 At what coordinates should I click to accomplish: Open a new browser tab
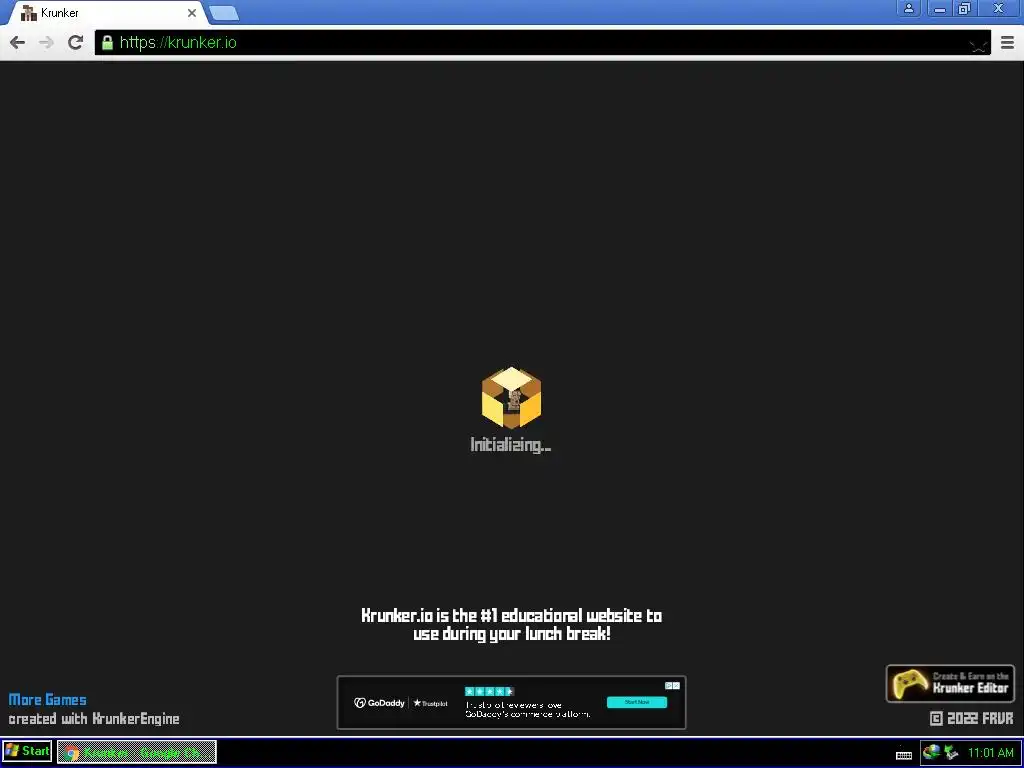223,13
